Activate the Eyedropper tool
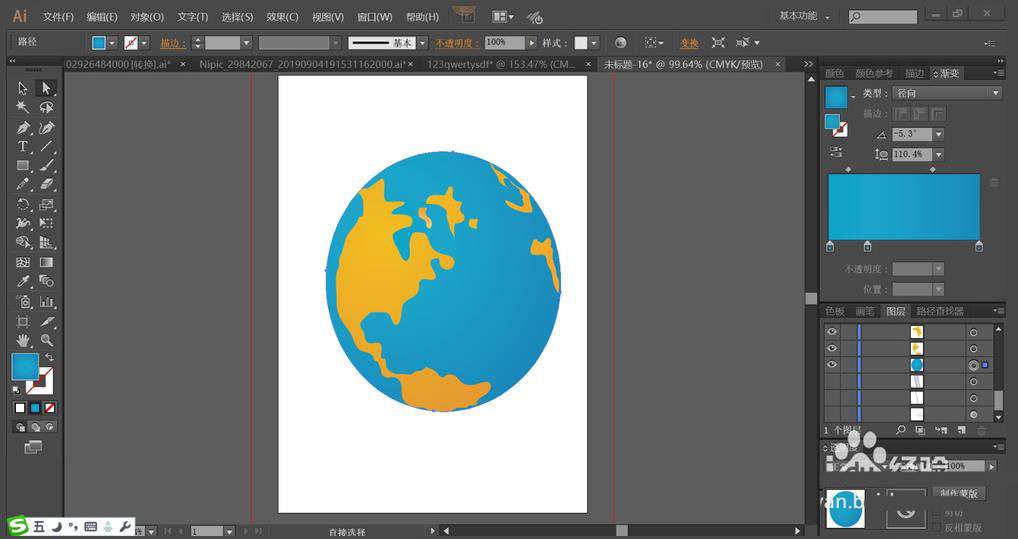Image resolution: width=1018 pixels, height=539 pixels. (x=23, y=283)
